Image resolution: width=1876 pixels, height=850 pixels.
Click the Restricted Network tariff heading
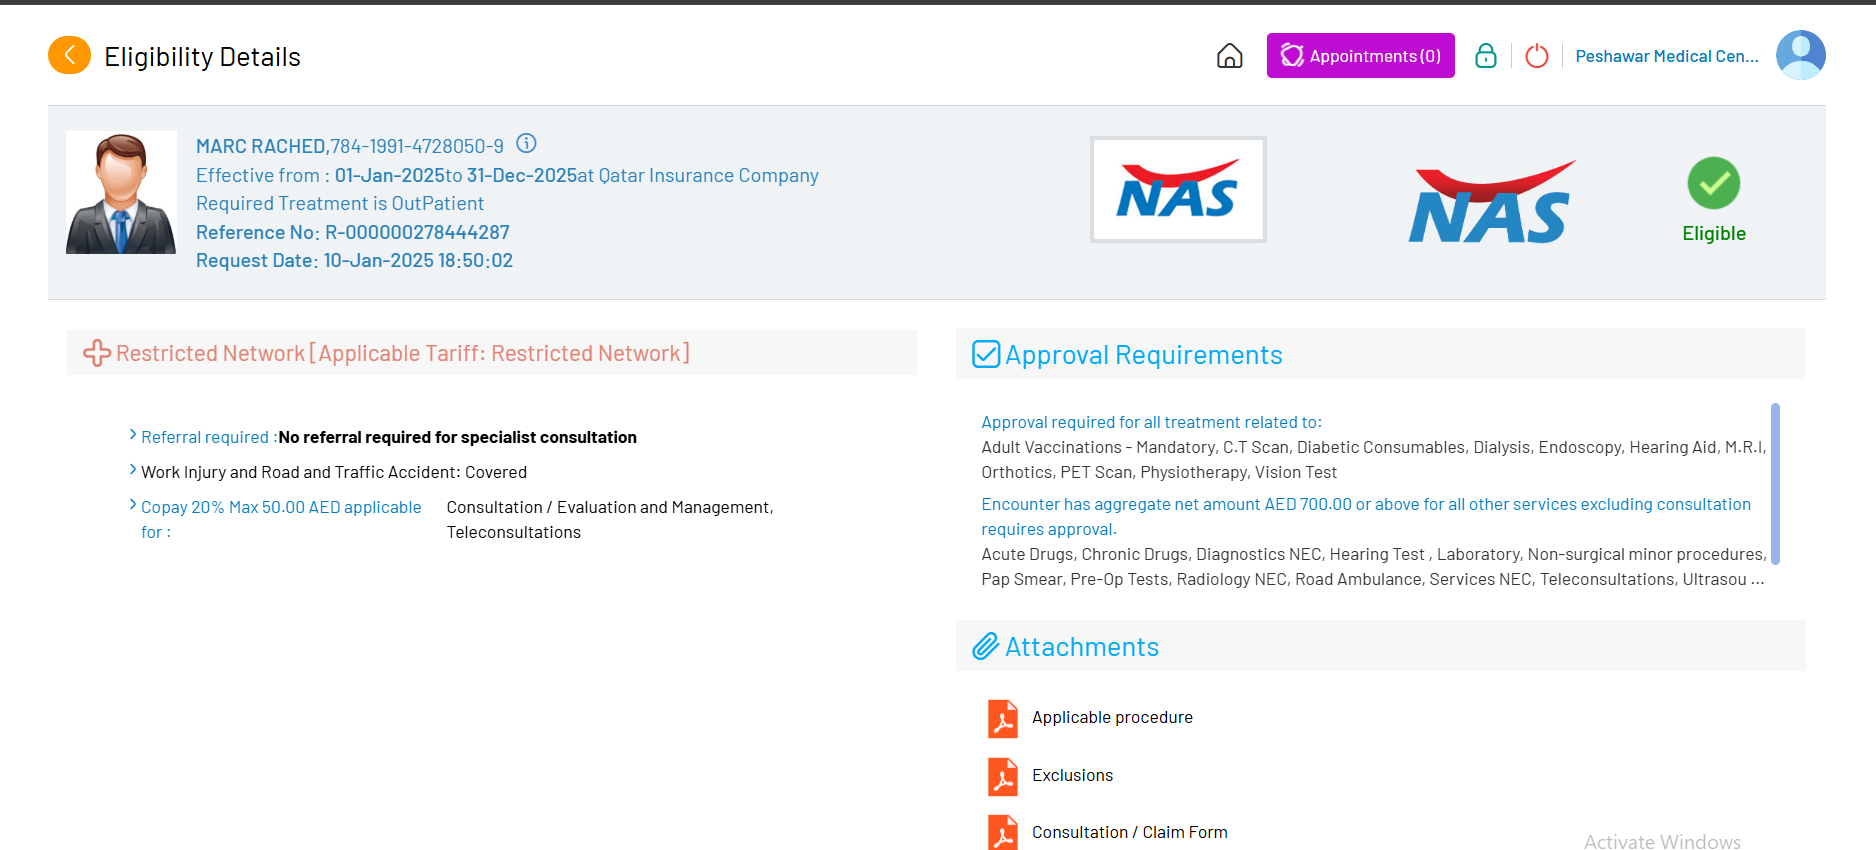click(403, 353)
